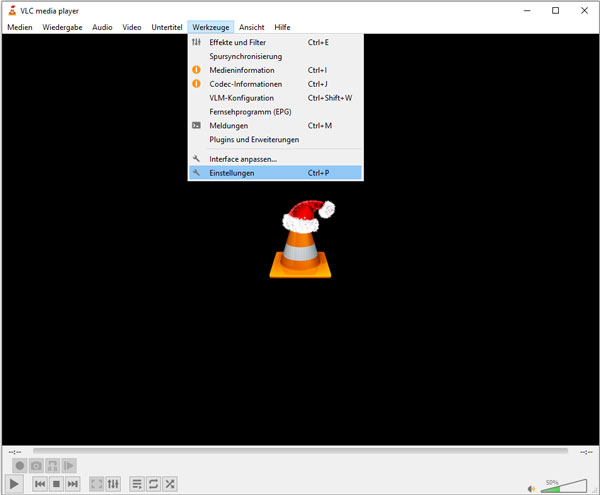Click the elapsed time label
Image resolution: width=600 pixels, height=495 pixels.
[15, 452]
